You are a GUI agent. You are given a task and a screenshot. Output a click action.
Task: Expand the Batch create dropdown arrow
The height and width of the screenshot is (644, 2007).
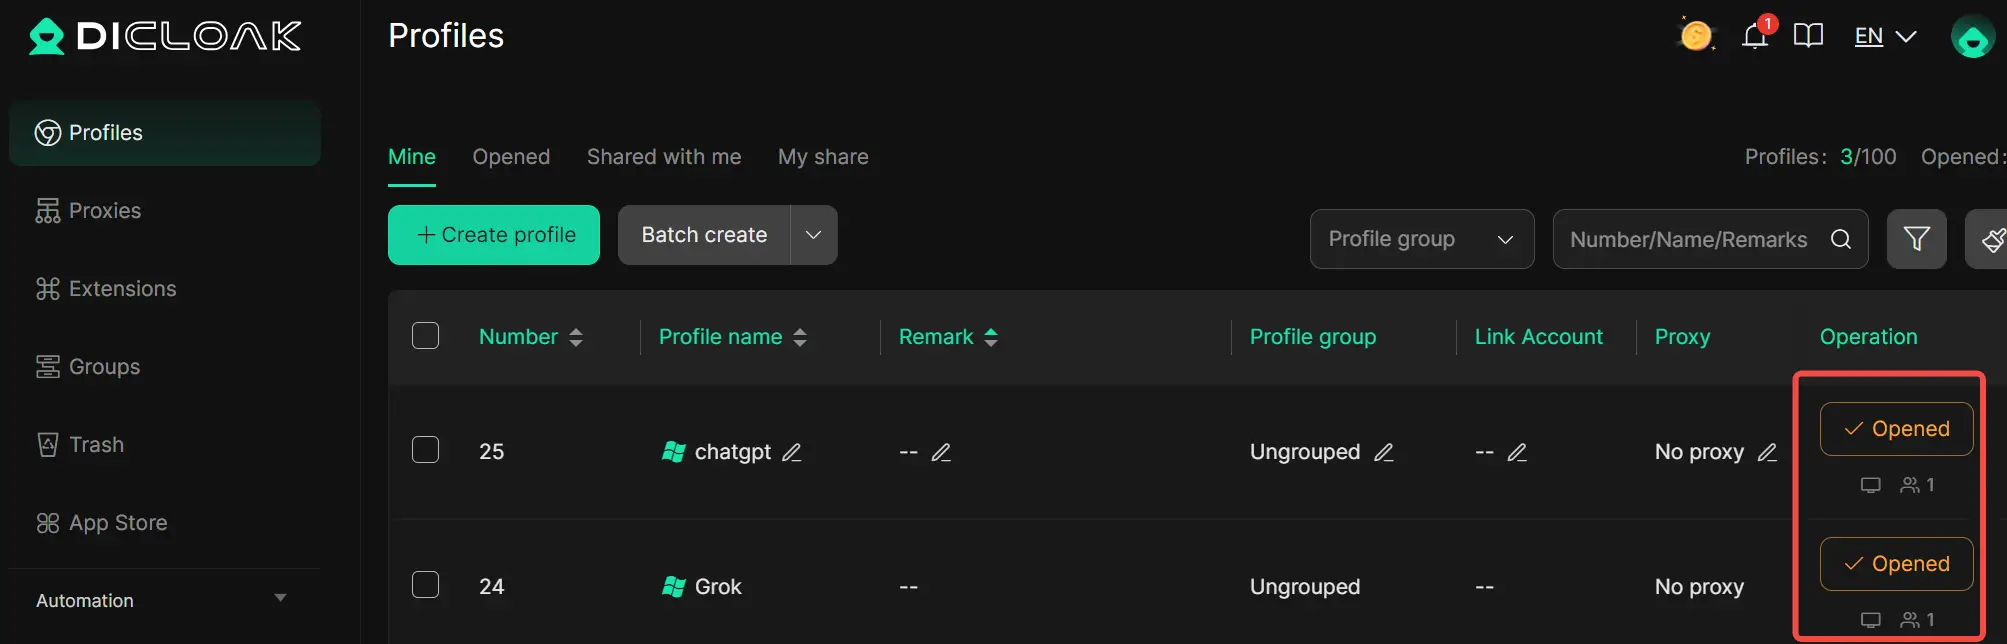813,235
